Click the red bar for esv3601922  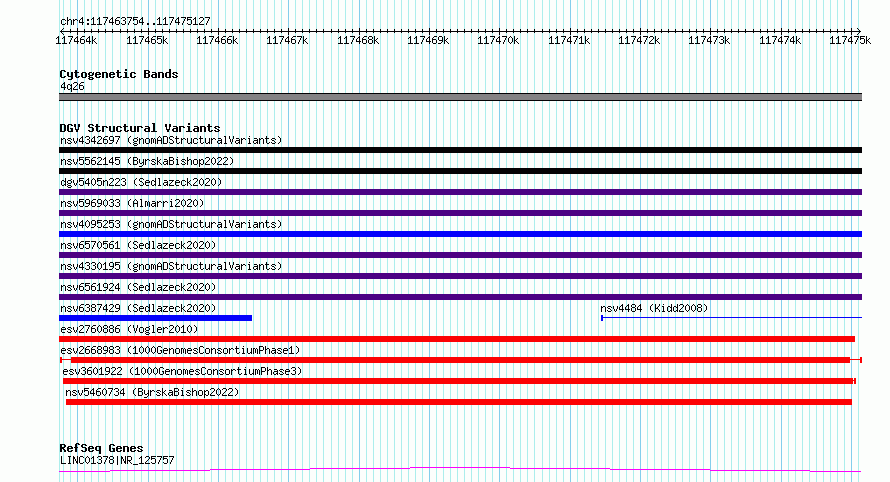459,381
